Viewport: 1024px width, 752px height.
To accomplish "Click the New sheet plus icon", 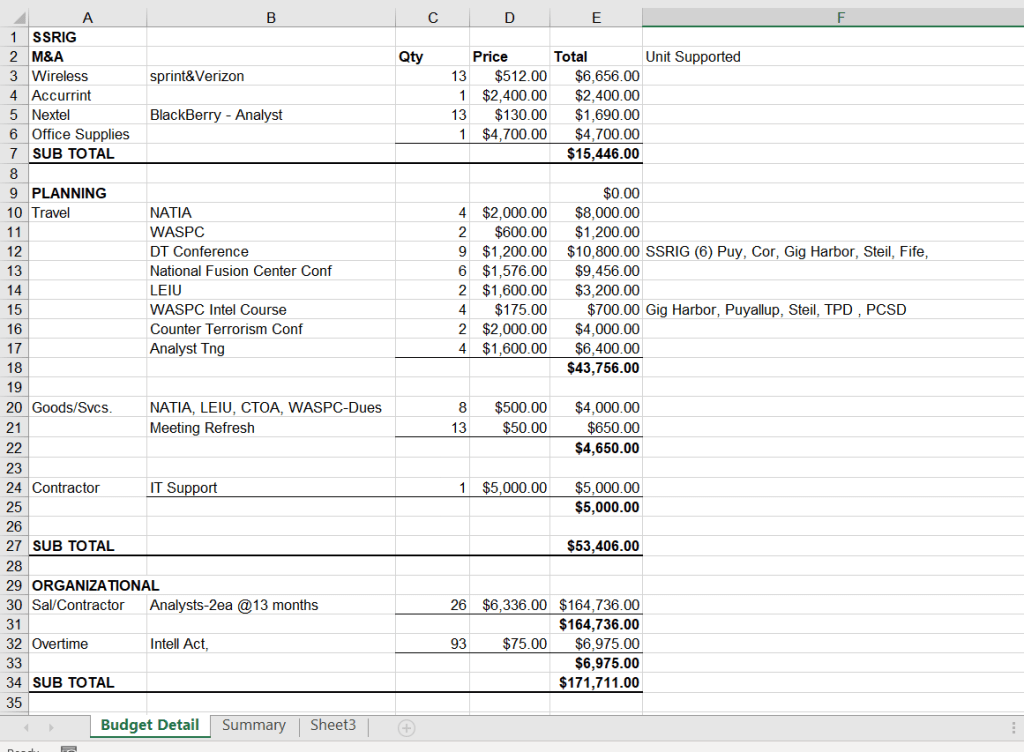I will tap(406, 727).
